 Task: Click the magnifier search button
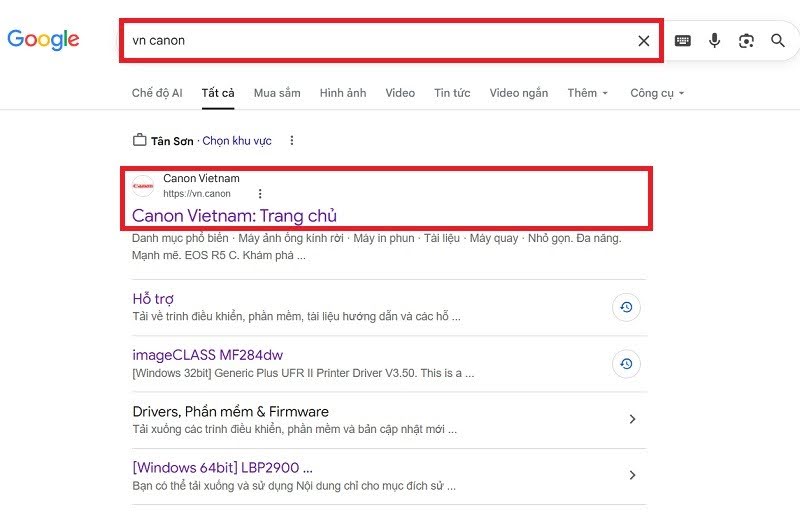(778, 41)
